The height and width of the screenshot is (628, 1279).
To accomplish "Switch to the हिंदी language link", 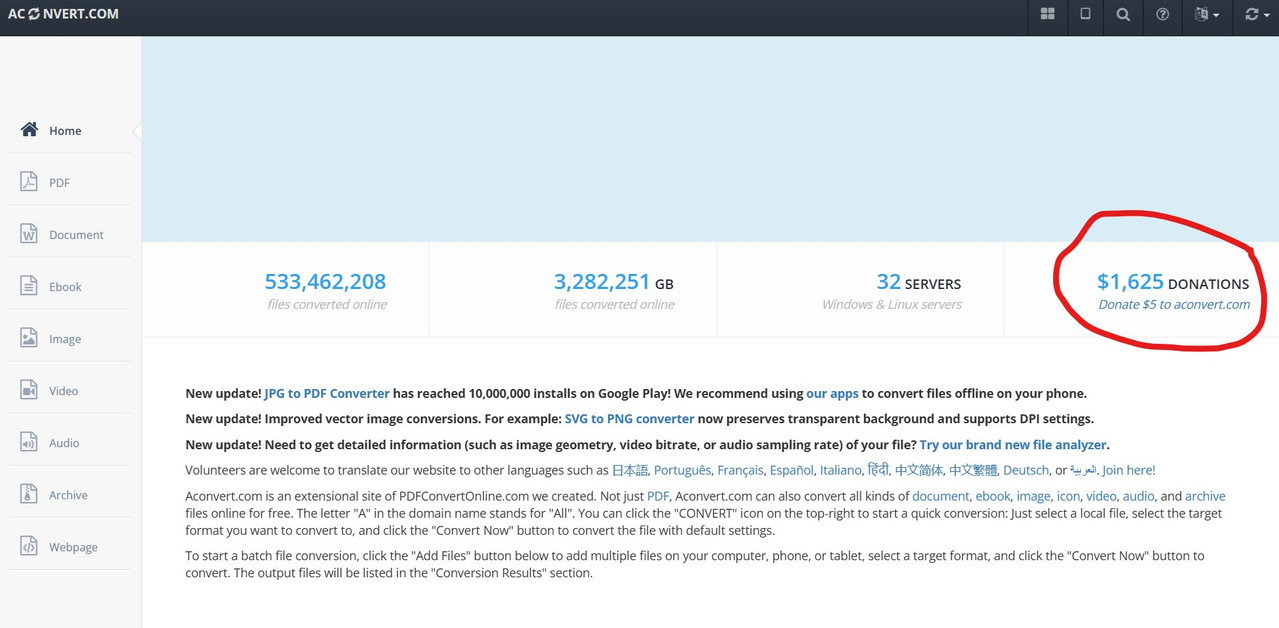I will (878, 470).
